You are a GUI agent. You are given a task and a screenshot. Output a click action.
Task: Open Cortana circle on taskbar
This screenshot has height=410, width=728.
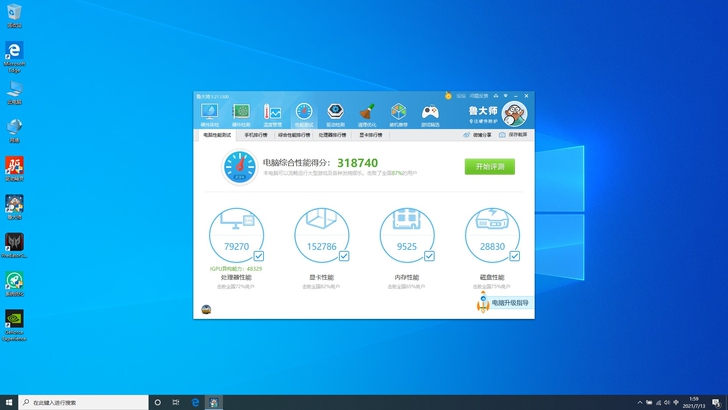158,403
